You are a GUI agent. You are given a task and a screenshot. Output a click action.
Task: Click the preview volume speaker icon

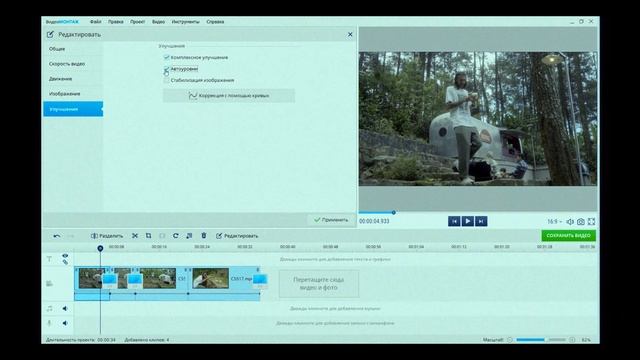click(x=570, y=222)
